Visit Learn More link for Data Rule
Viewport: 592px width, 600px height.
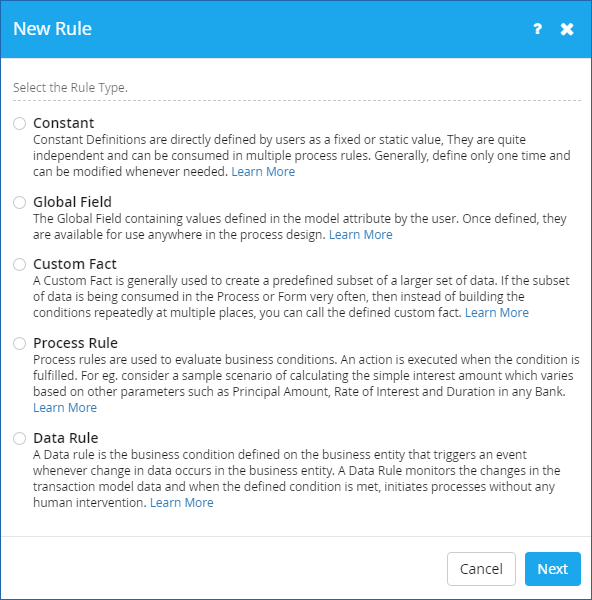click(182, 502)
